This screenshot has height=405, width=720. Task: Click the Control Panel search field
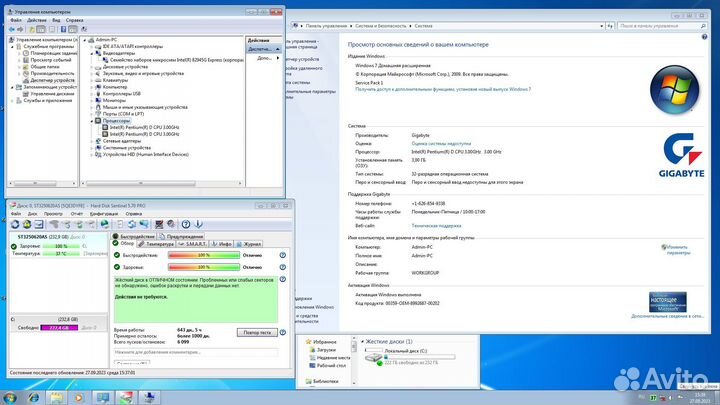662,26
